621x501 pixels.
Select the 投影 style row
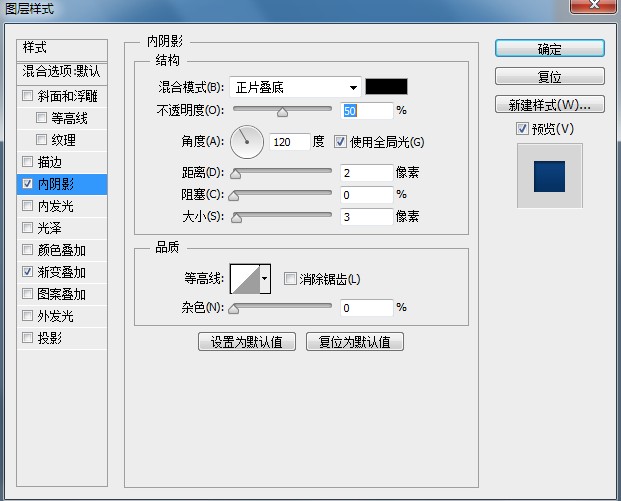pyautogui.click(x=62, y=338)
